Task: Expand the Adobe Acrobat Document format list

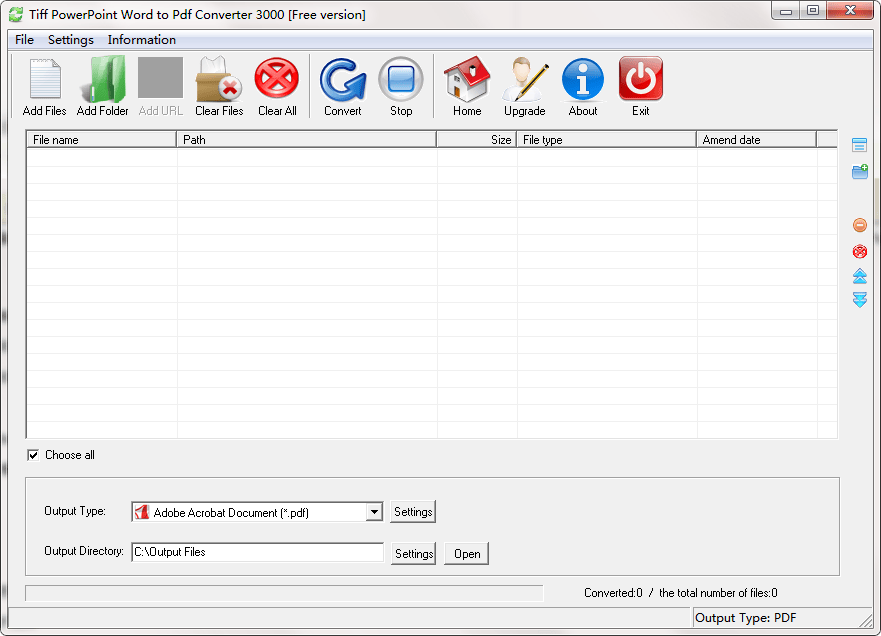Action: [374, 511]
